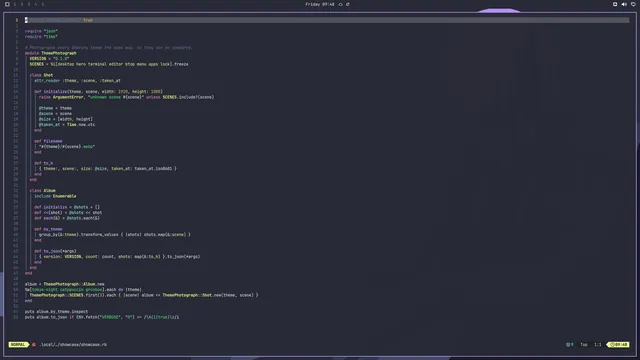Click 'def to_json(*args)' method line

tap(55, 251)
